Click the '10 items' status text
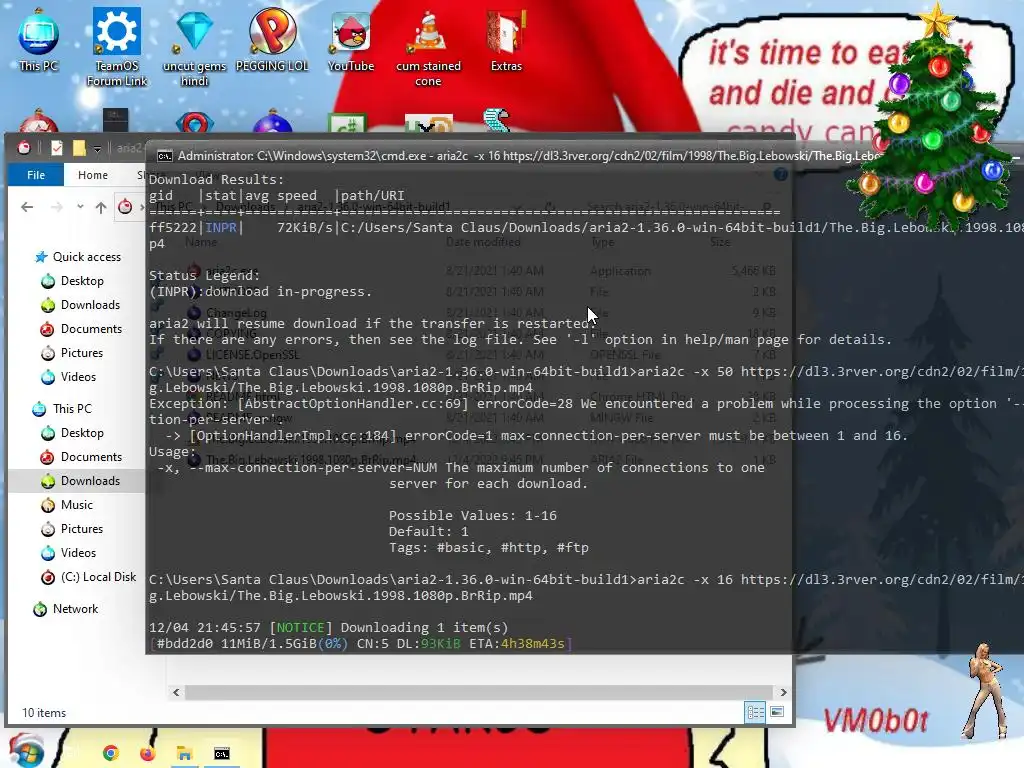 [x=44, y=713]
